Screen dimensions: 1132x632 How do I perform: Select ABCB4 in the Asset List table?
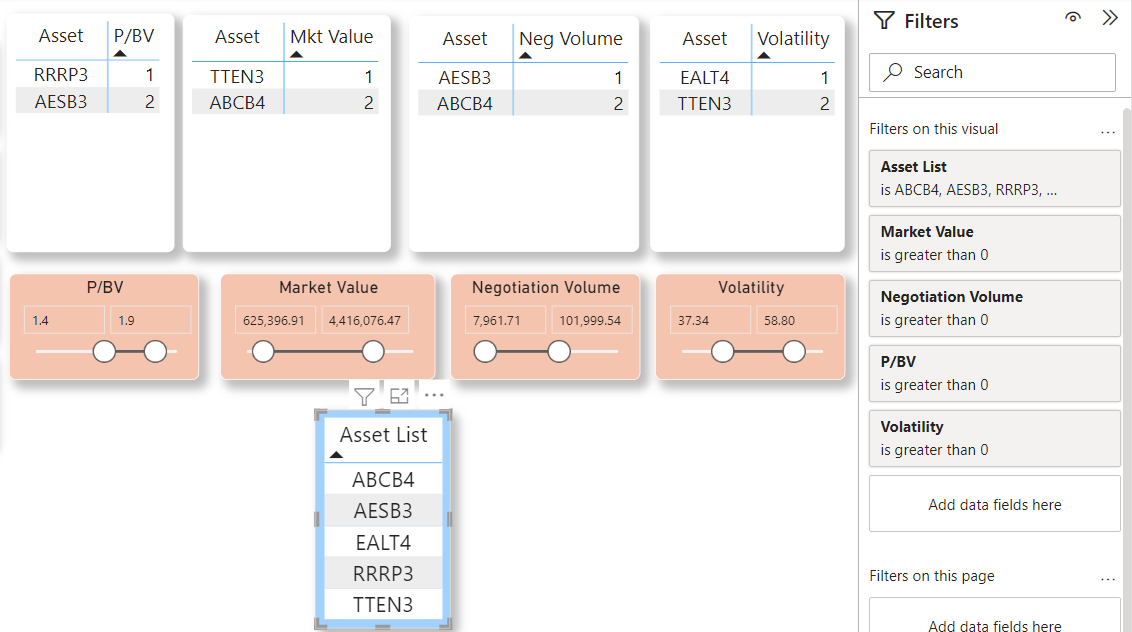click(x=383, y=480)
